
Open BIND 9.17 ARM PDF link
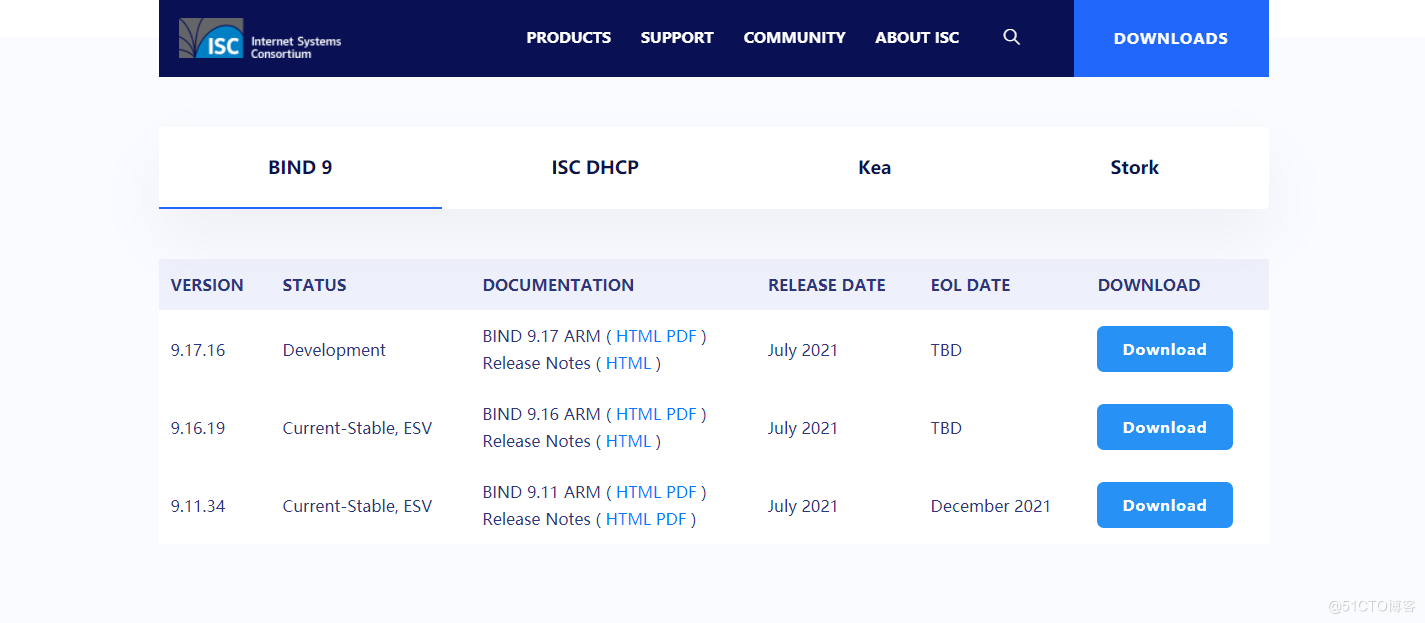pyautogui.click(x=681, y=336)
